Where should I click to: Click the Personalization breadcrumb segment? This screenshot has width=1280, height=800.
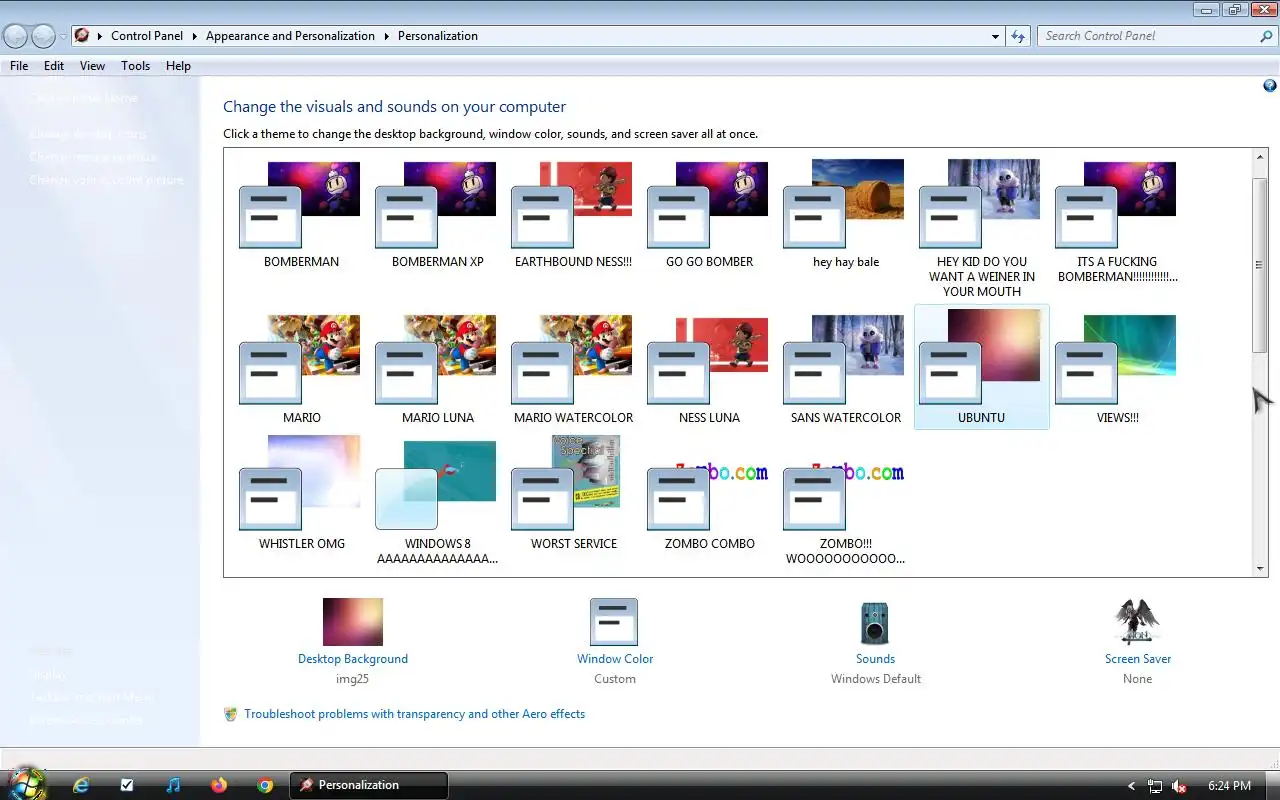pos(438,36)
